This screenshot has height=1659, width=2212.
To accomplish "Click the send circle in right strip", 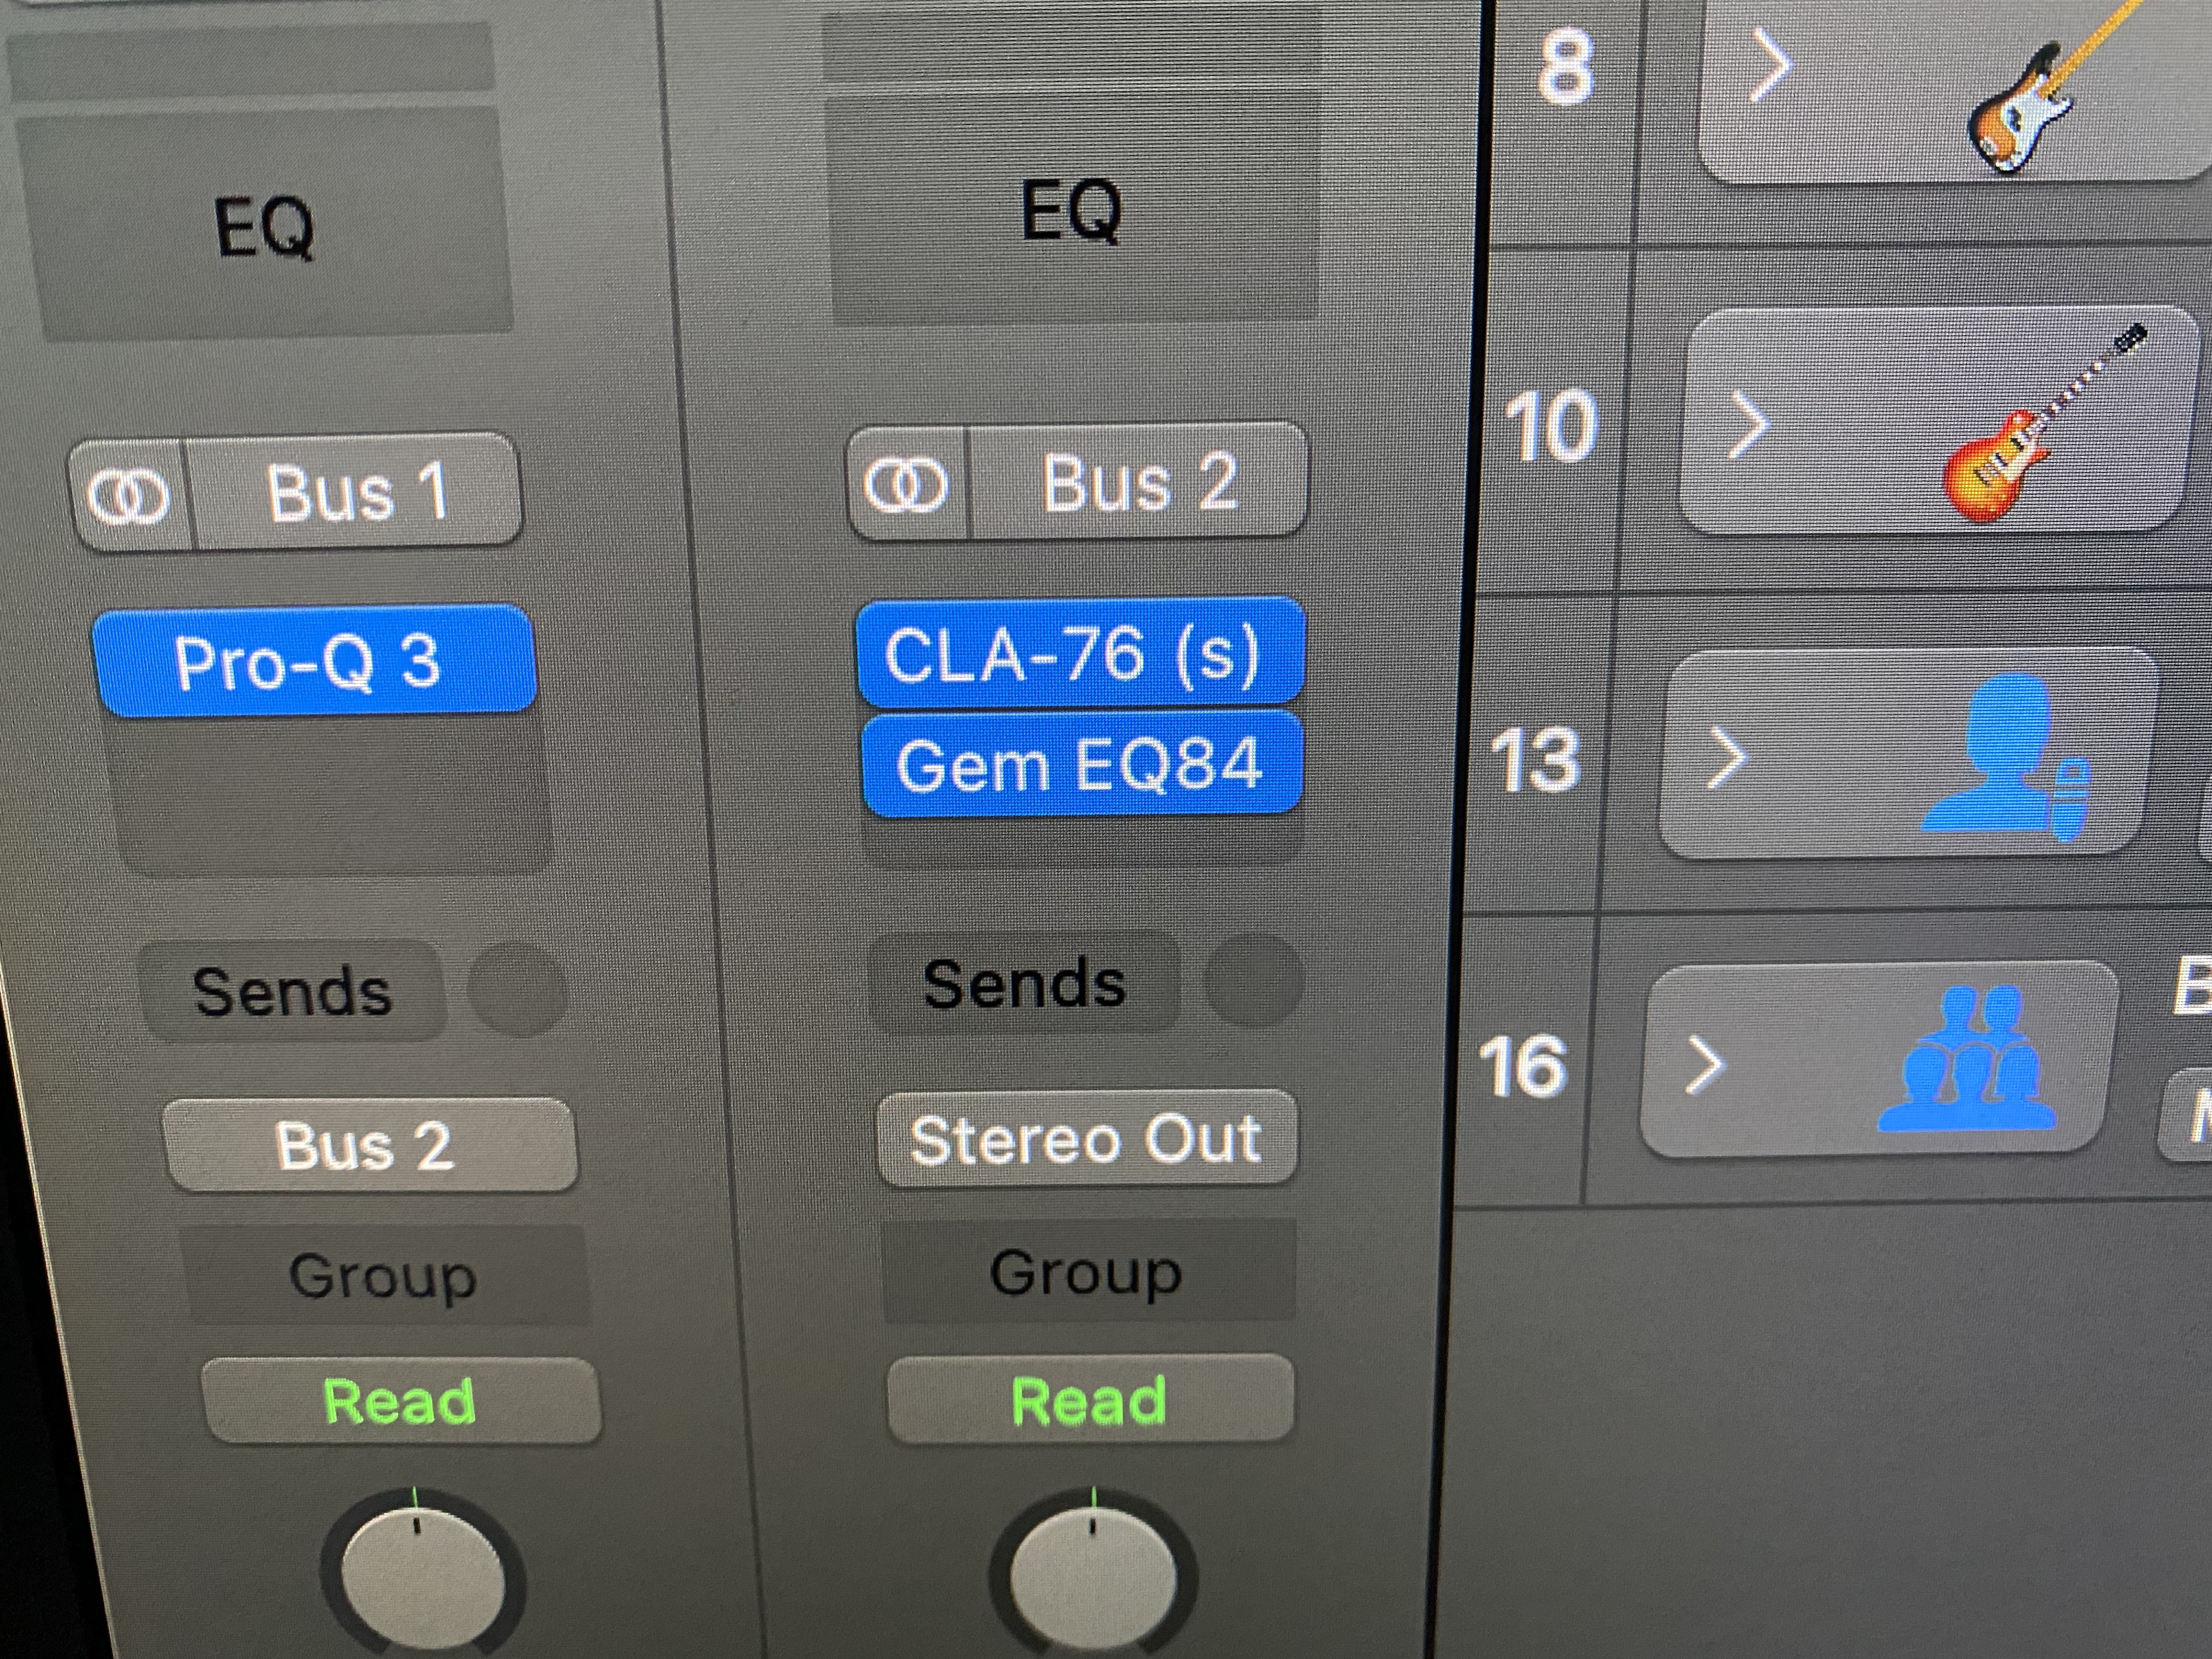I will (1254, 981).
